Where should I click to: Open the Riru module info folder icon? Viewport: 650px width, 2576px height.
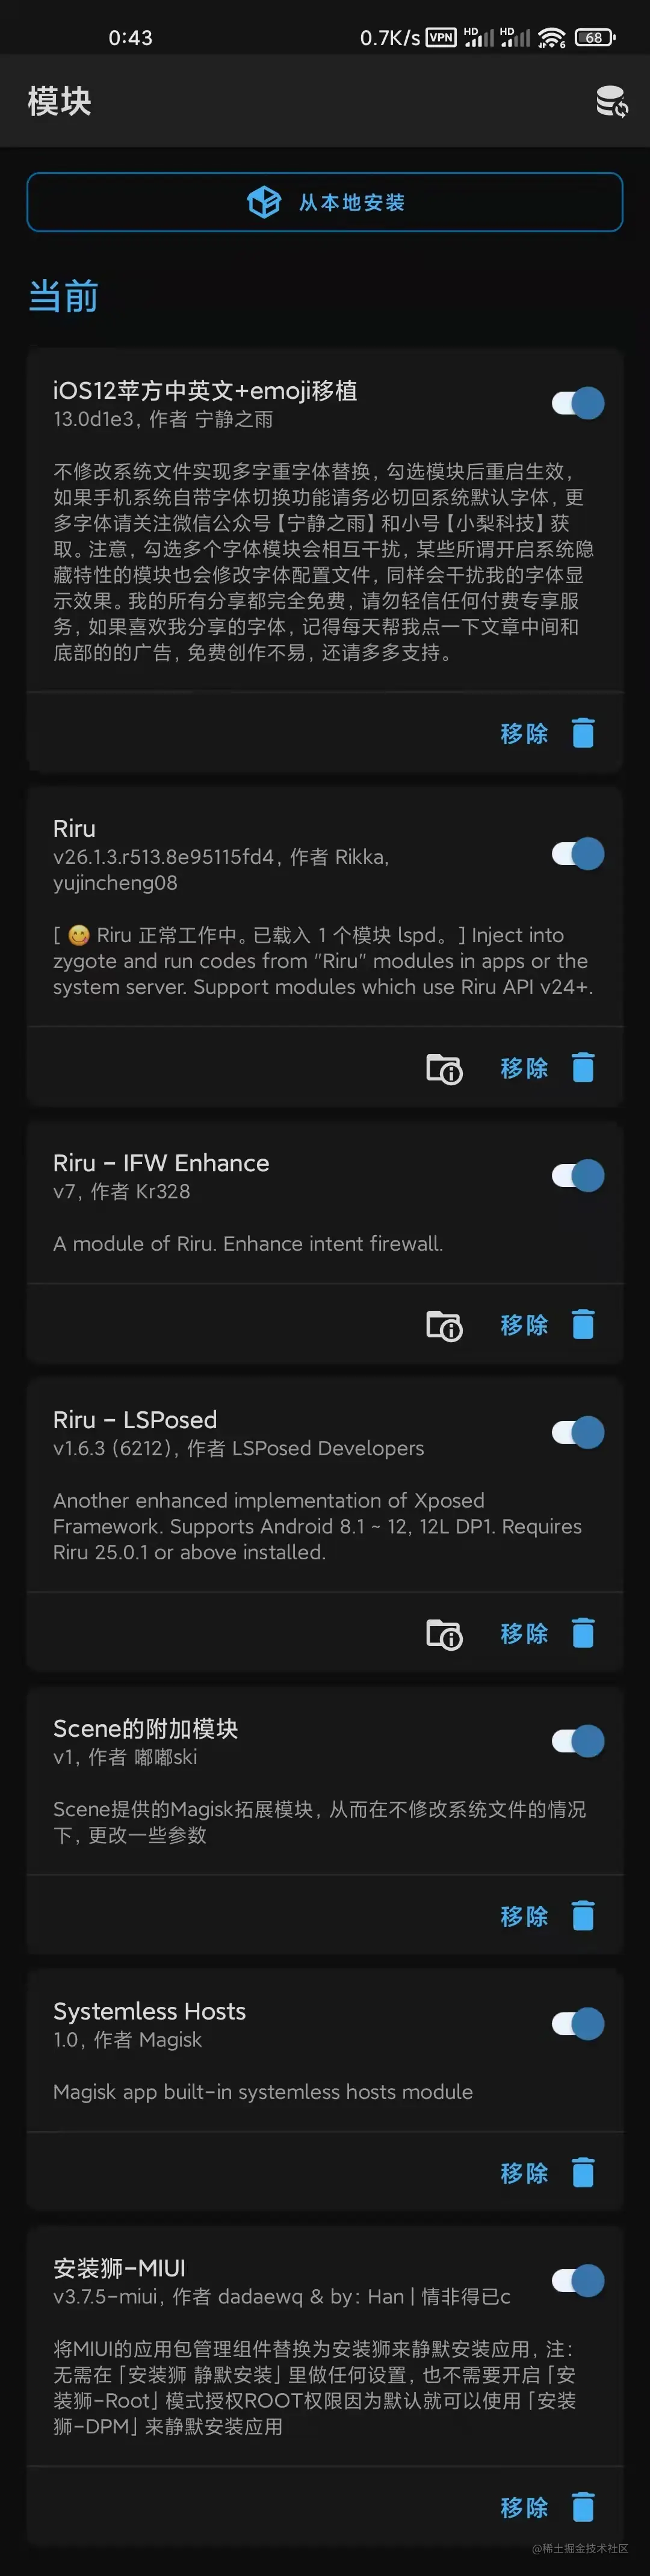(x=444, y=1068)
